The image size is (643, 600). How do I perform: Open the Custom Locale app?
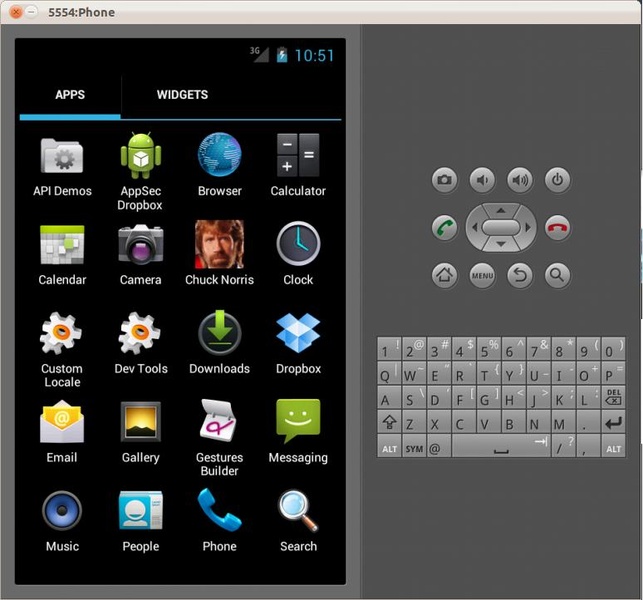click(x=62, y=350)
